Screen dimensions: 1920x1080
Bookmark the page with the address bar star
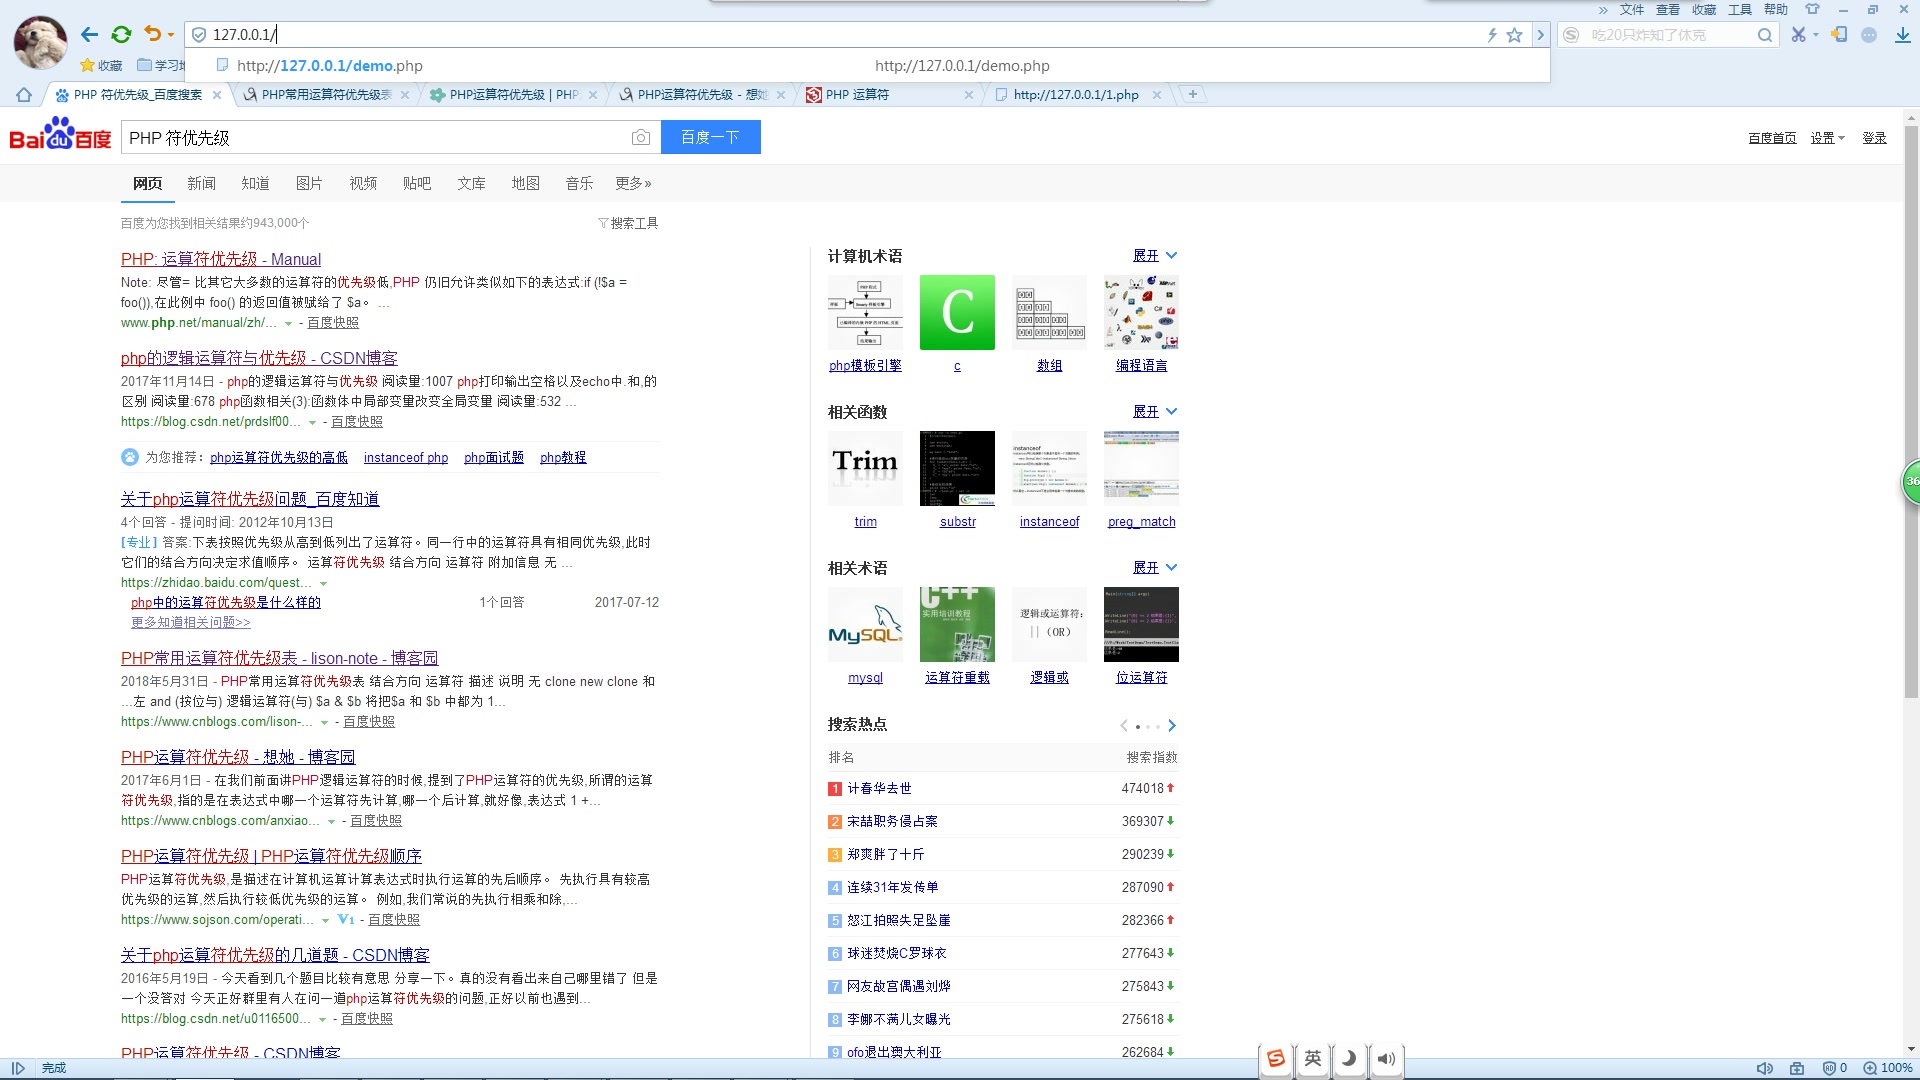click(1514, 35)
